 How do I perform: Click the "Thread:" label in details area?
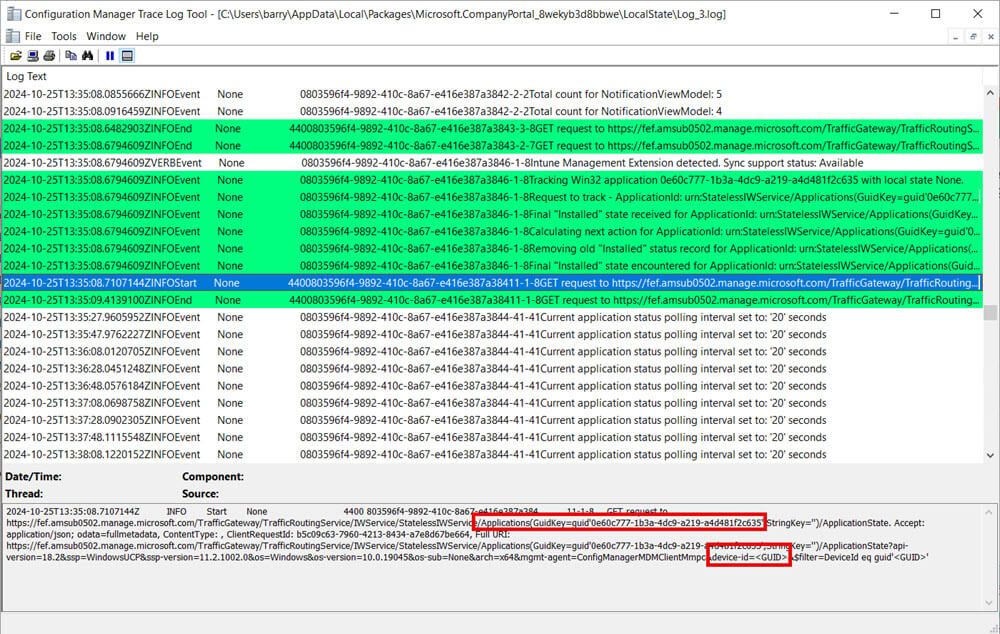(x=24, y=494)
